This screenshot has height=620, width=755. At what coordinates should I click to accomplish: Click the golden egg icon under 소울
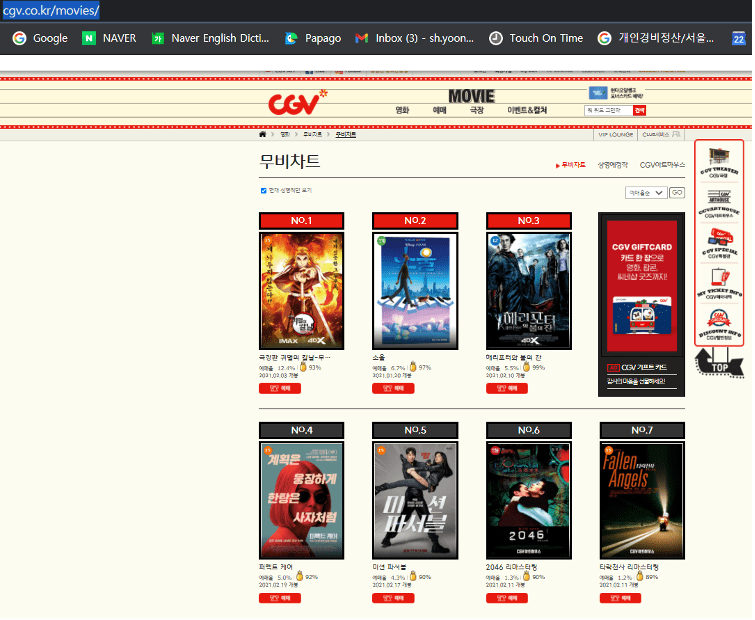click(413, 367)
